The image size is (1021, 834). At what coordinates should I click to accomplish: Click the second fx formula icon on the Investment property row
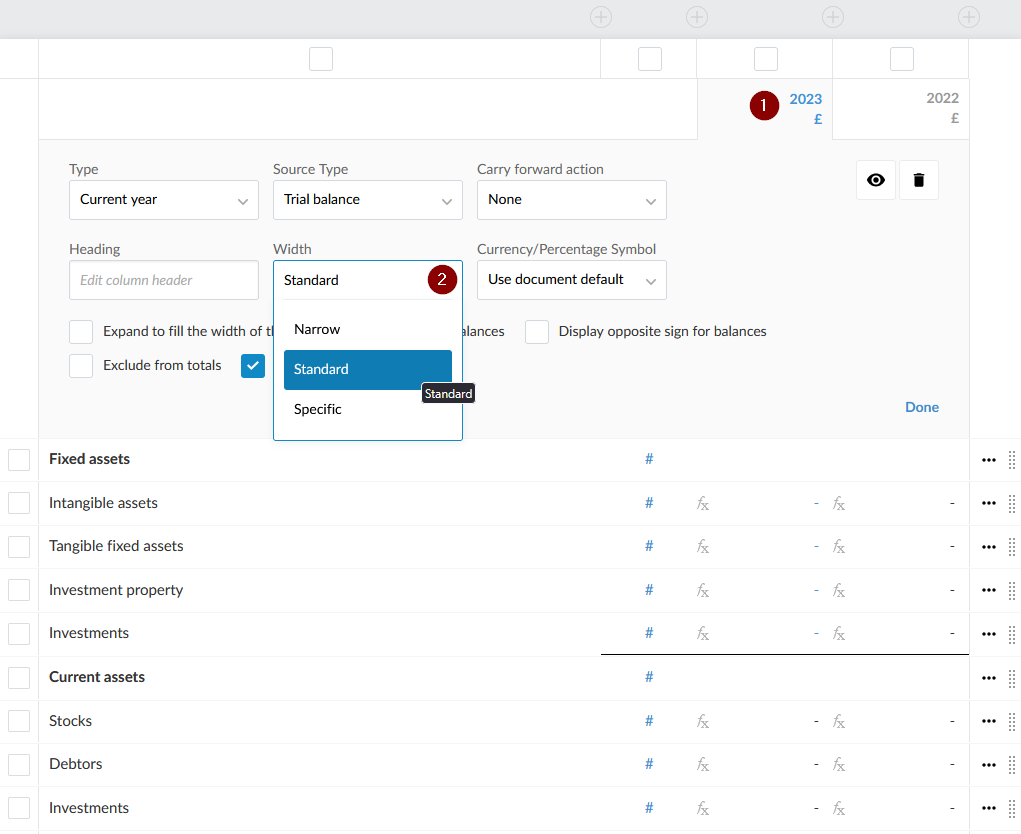pyautogui.click(x=839, y=591)
